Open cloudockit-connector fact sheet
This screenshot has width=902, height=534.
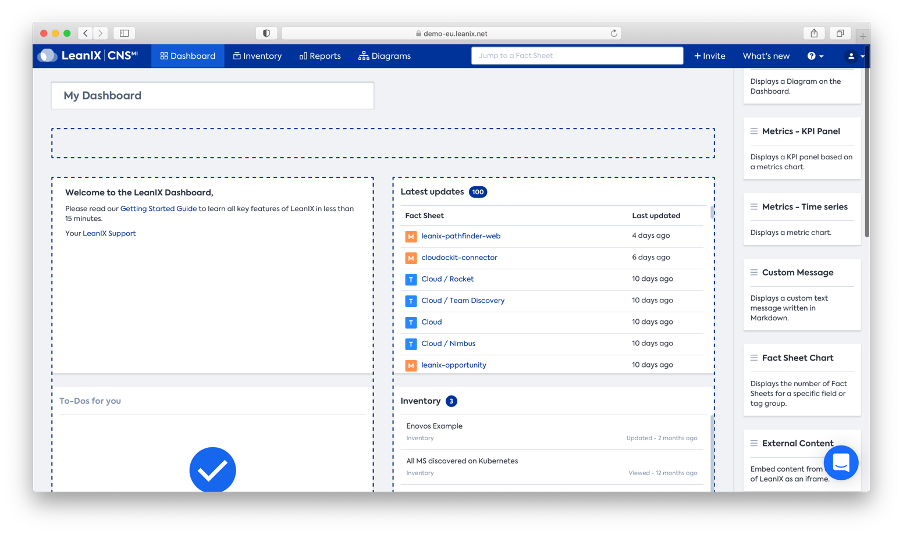tap(459, 257)
